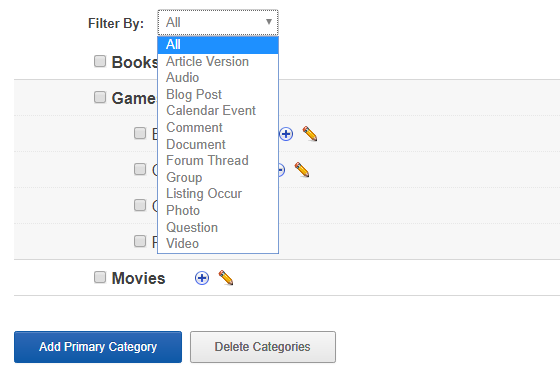The image size is (560, 389).
Task: Click the 'Books' category name
Action: point(135,62)
